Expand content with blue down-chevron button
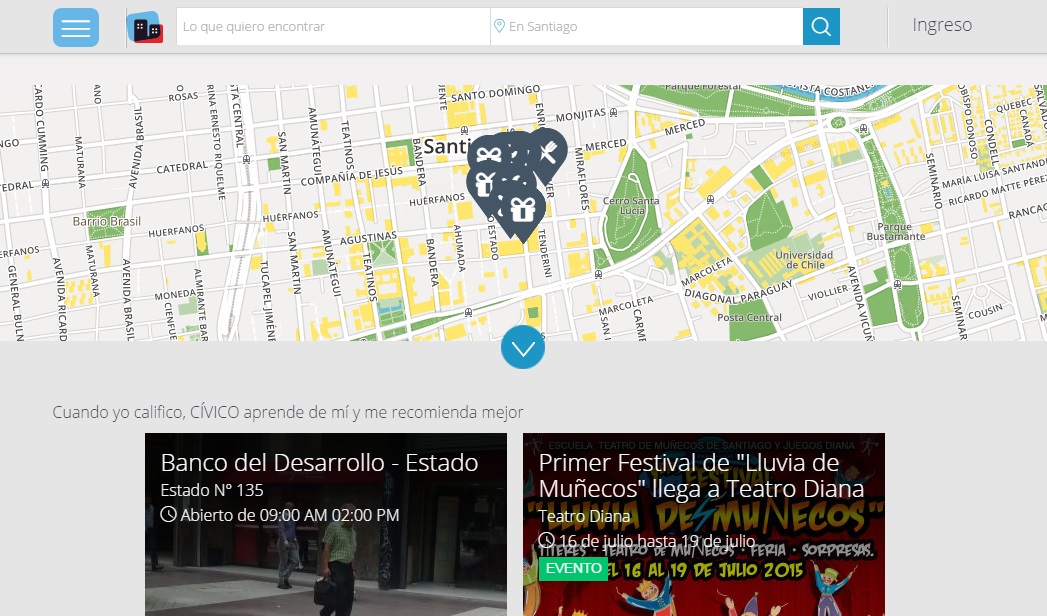The image size is (1047, 616). (x=523, y=347)
